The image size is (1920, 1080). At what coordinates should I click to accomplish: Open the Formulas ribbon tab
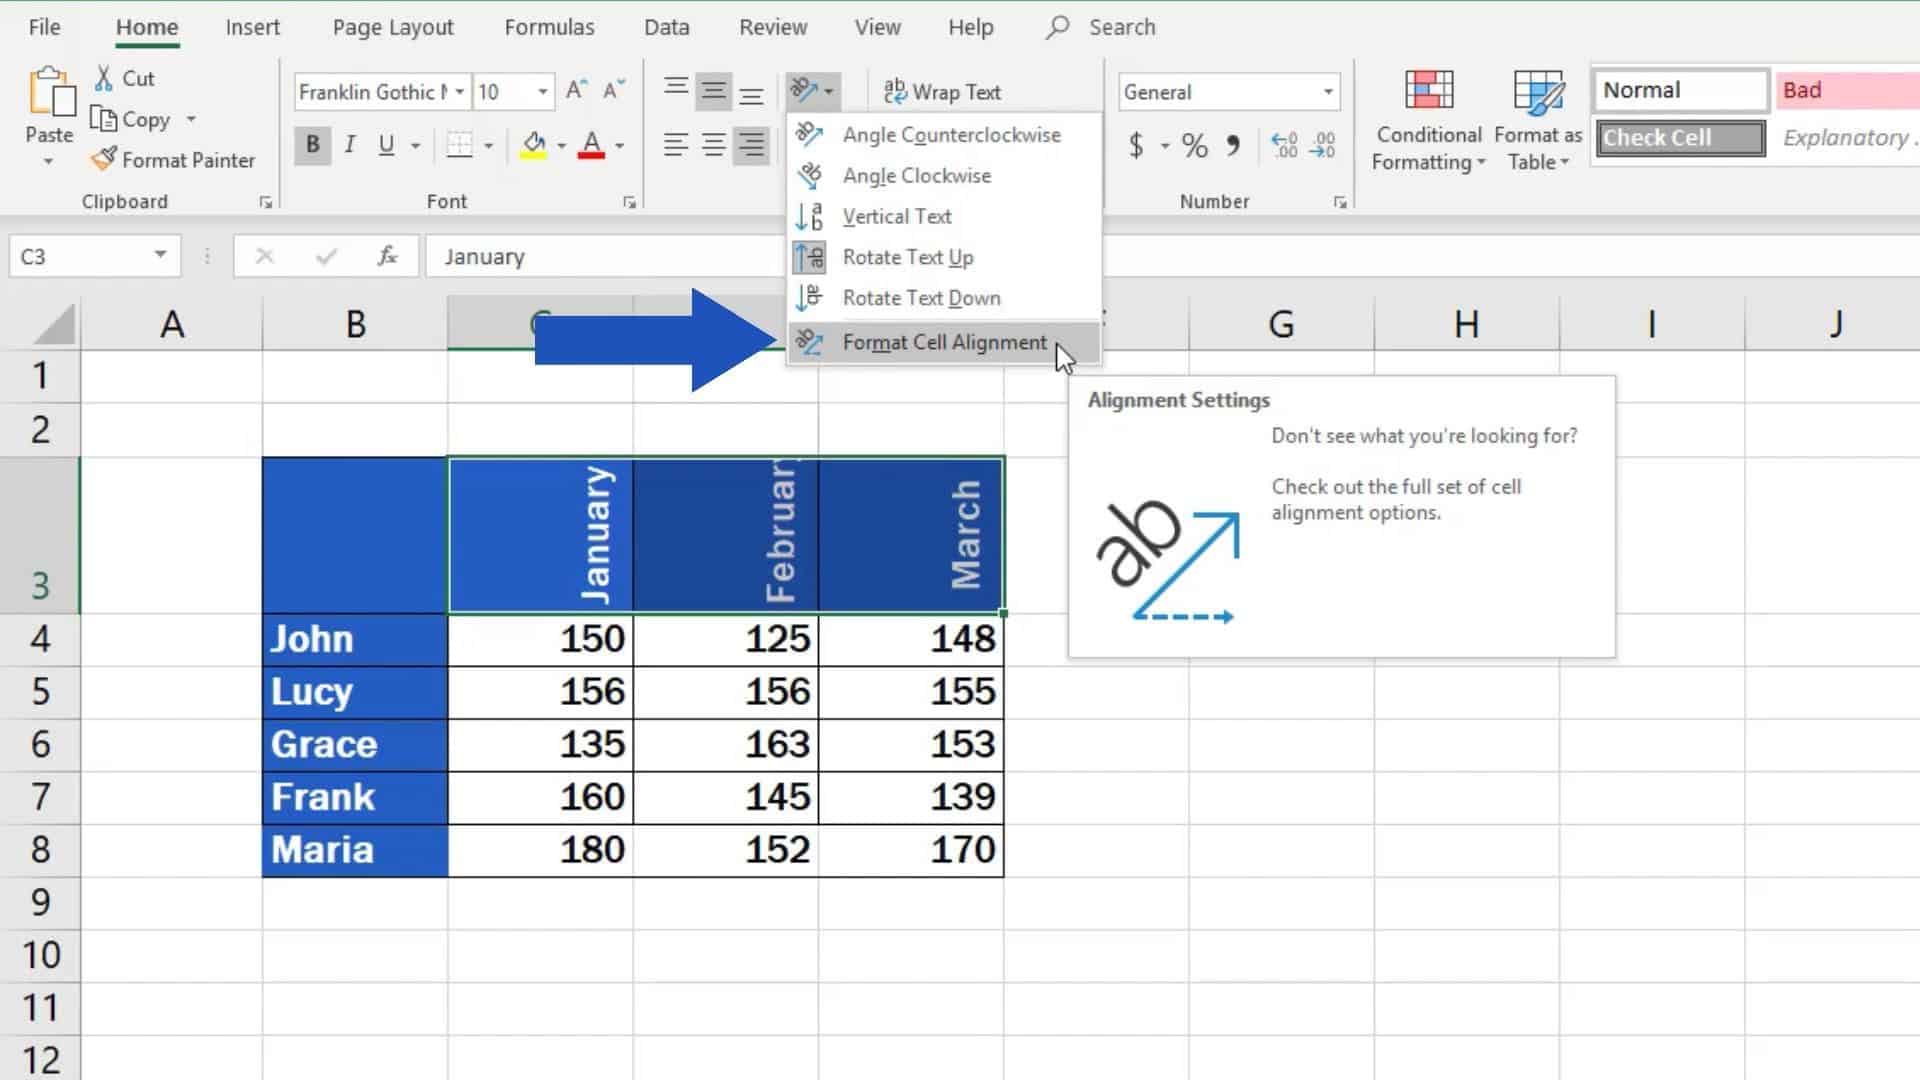pyautogui.click(x=549, y=26)
